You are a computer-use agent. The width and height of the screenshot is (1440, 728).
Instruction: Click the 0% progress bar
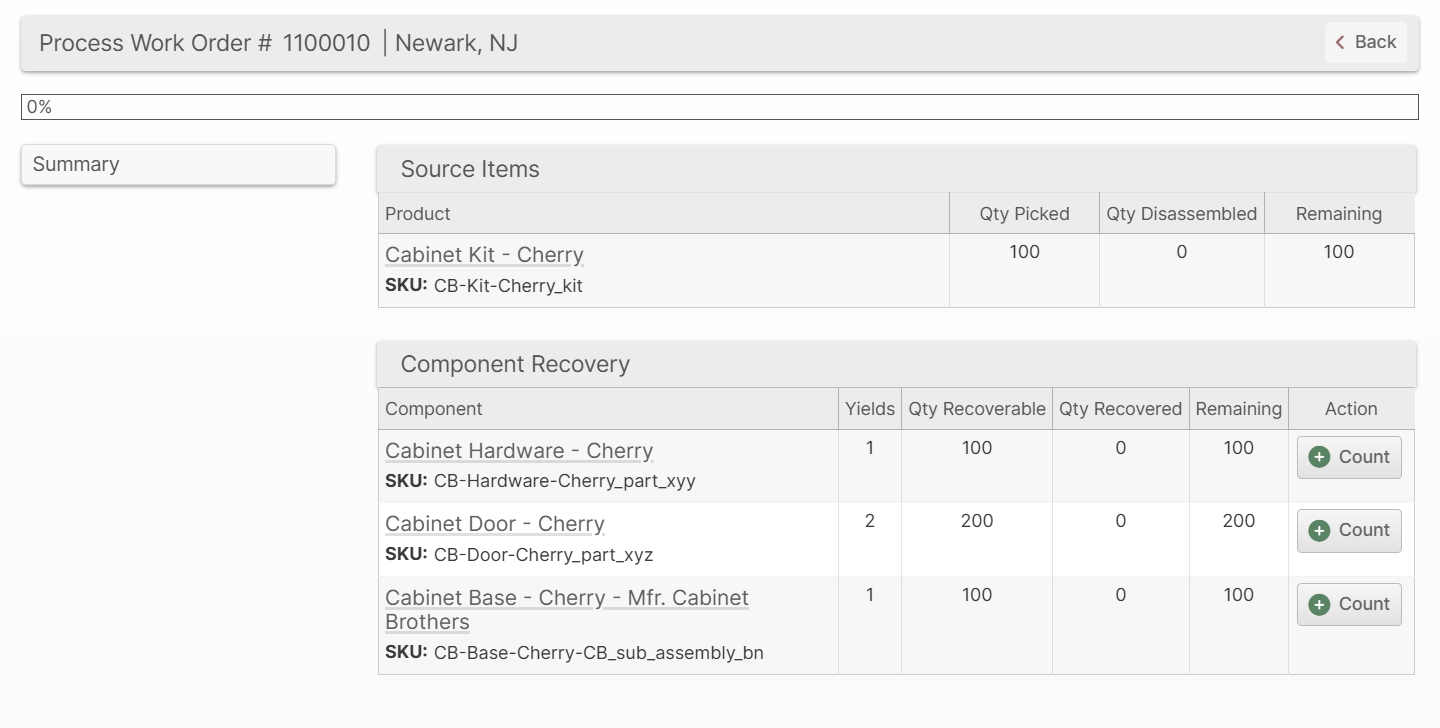pyautogui.click(x=719, y=107)
